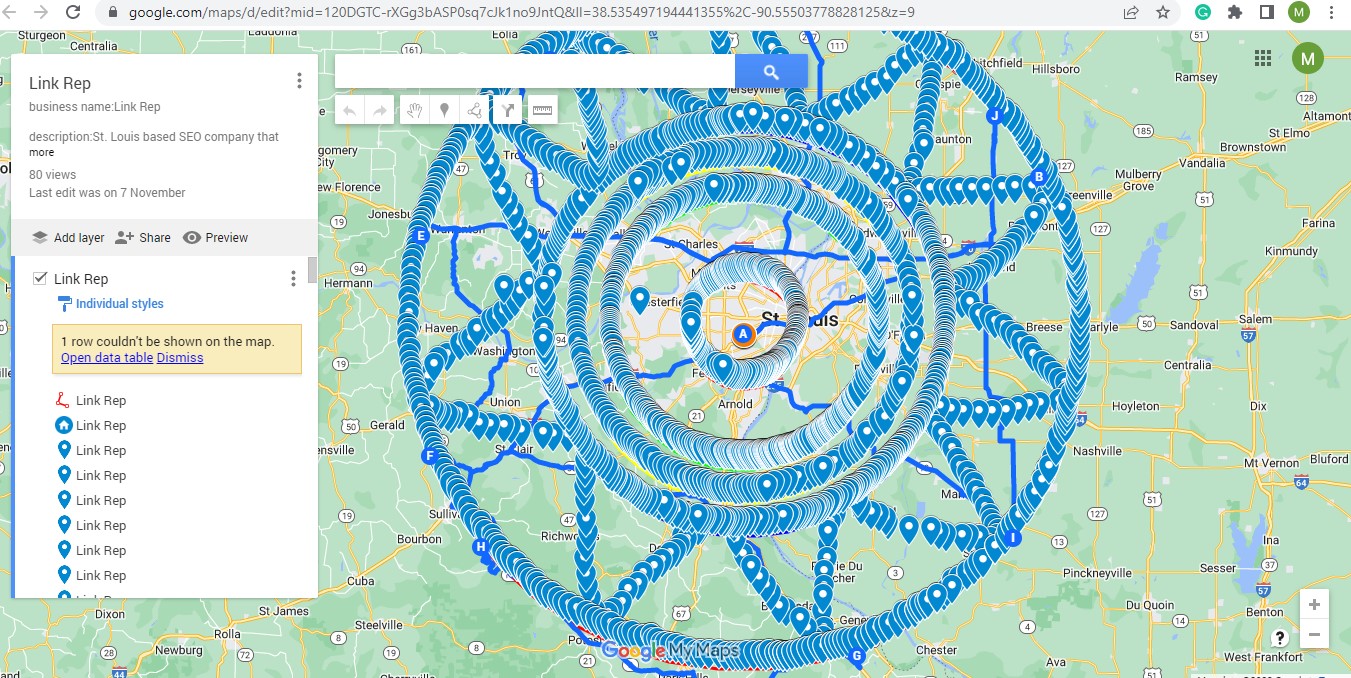Choose the hand Select items tool
Image resolution: width=1351 pixels, height=678 pixels.
415,111
